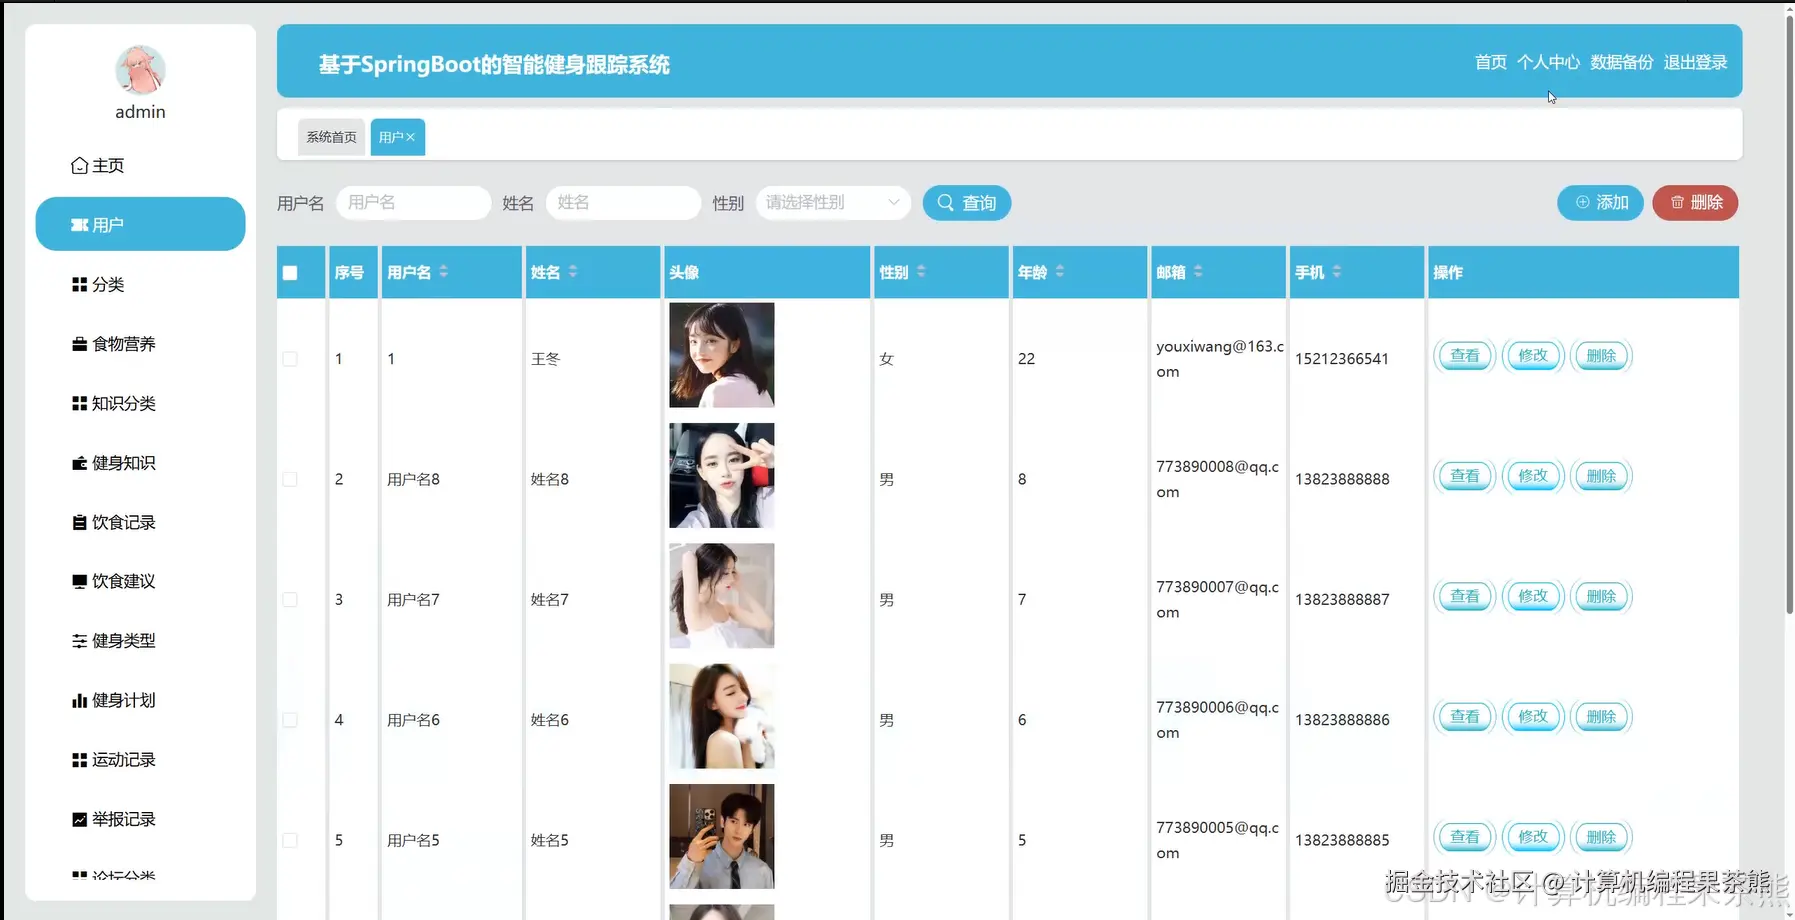Open avatar photo of 用户名6
Viewport: 1795px width, 920px height.
pyautogui.click(x=722, y=716)
